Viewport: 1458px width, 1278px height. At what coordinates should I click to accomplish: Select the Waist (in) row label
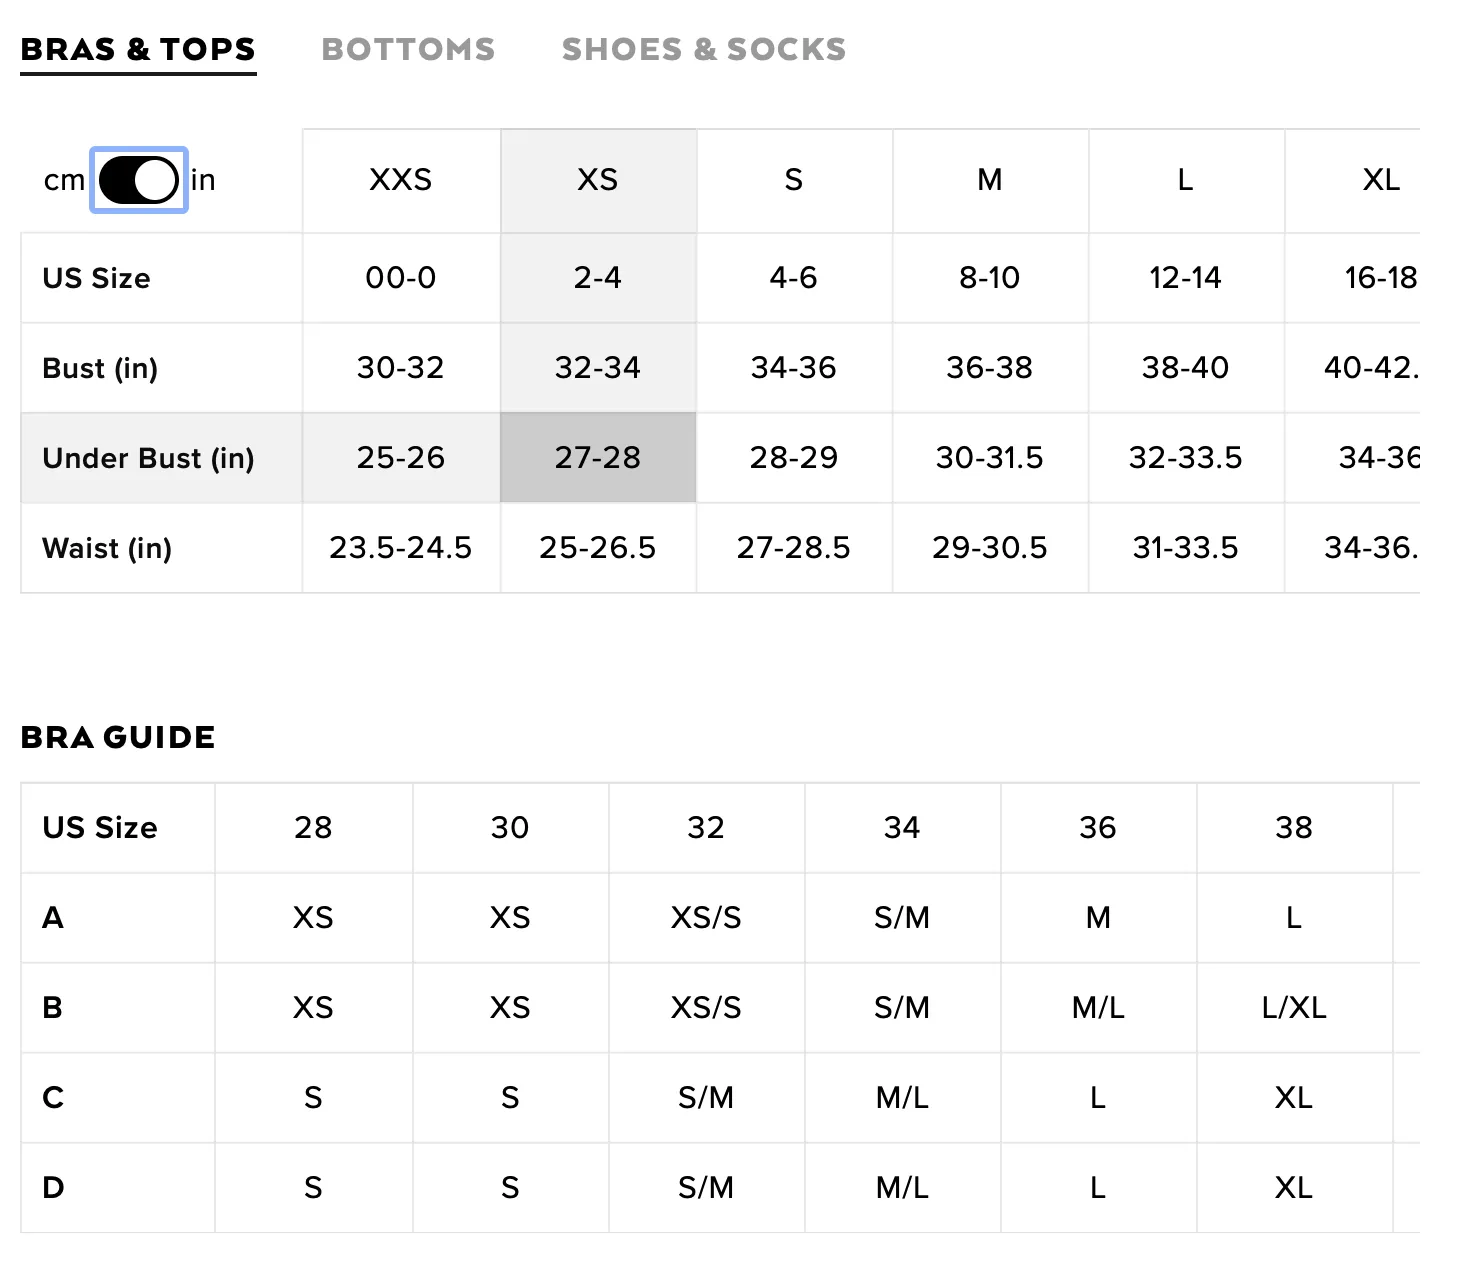tap(107, 548)
